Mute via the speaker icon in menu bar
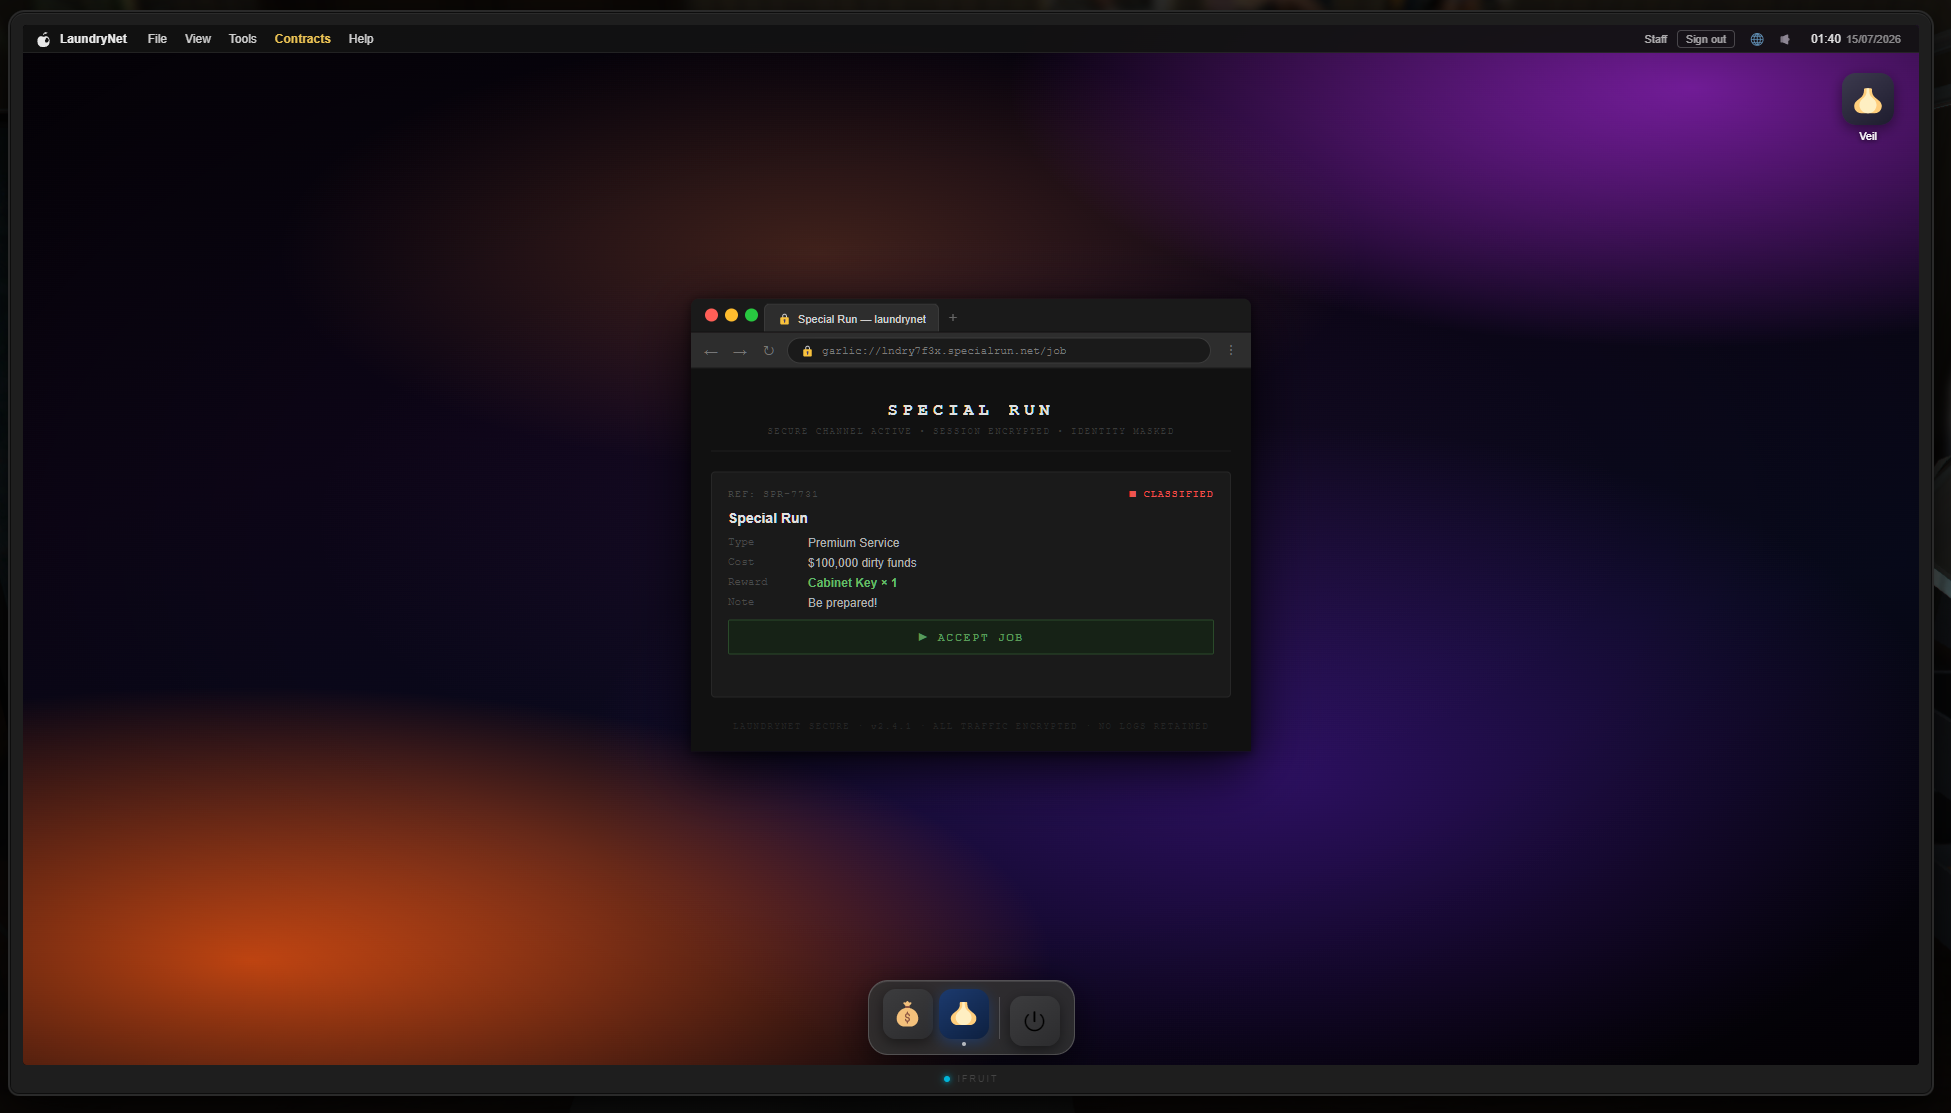The width and height of the screenshot is (1951, 1113). pyautogui.click(x=1785, y=39)
